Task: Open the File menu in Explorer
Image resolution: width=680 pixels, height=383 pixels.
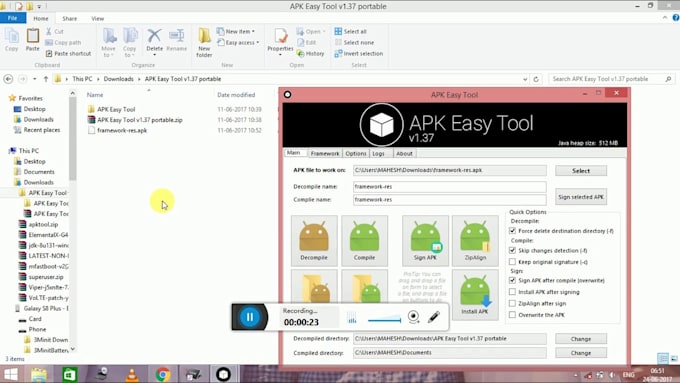Action: point(13,18)
